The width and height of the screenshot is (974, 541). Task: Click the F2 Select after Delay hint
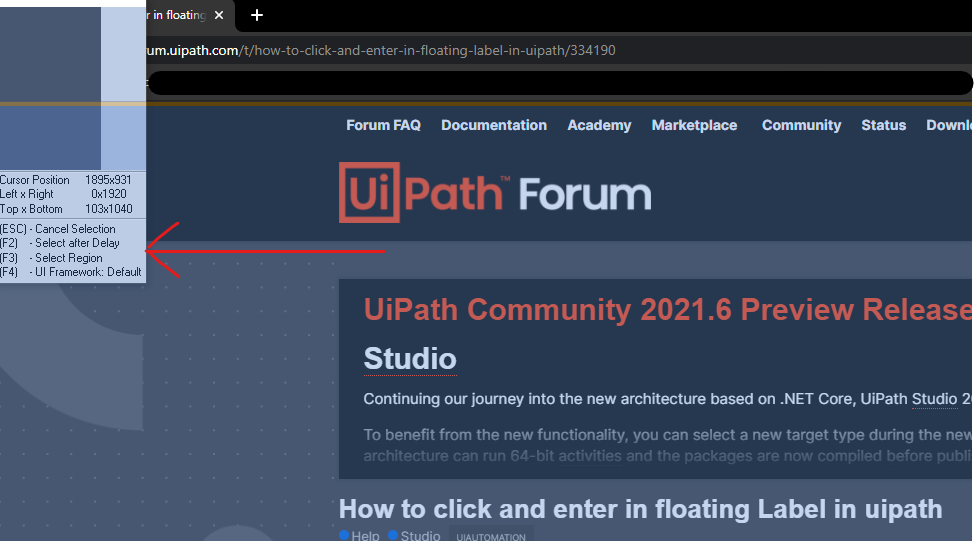pyautogui.click(x=60, y=243)
